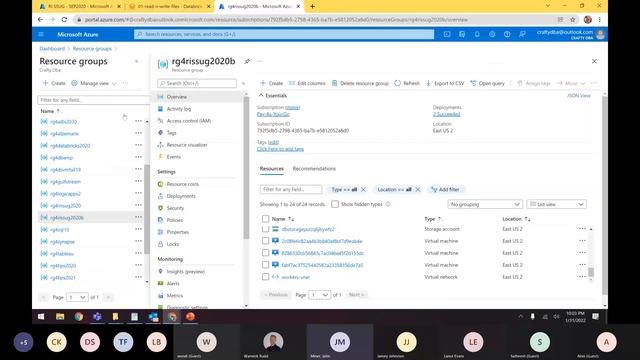
Task: Open Directories and subscriptions filter icon
Action: pyautogui.click(x=462, y=34)
